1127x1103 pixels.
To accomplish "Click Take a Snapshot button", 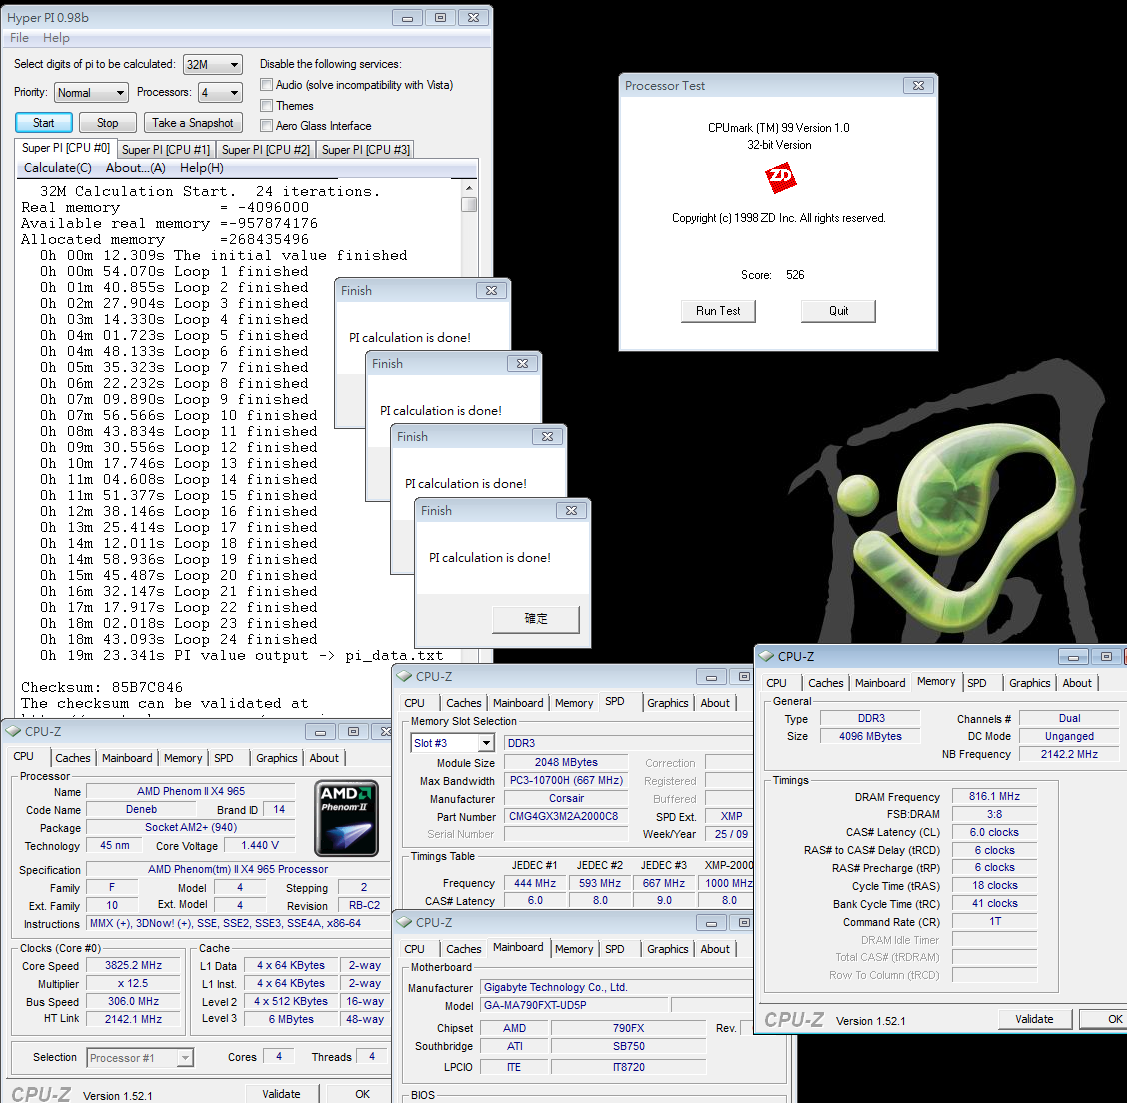I will click(193, 123).
